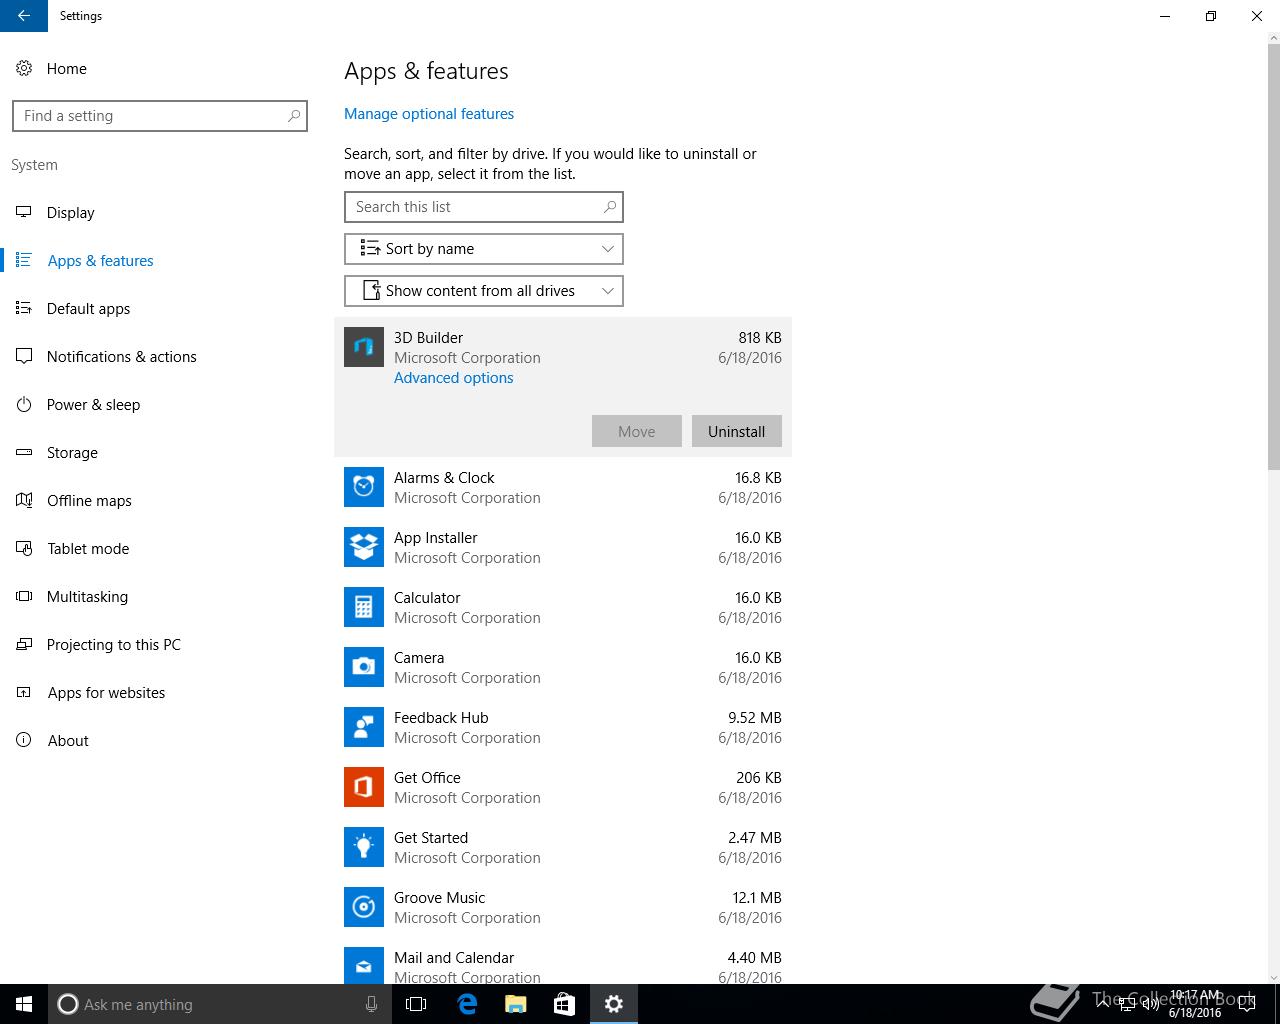Click the Manage optional features link

click(x=429, y=114)
